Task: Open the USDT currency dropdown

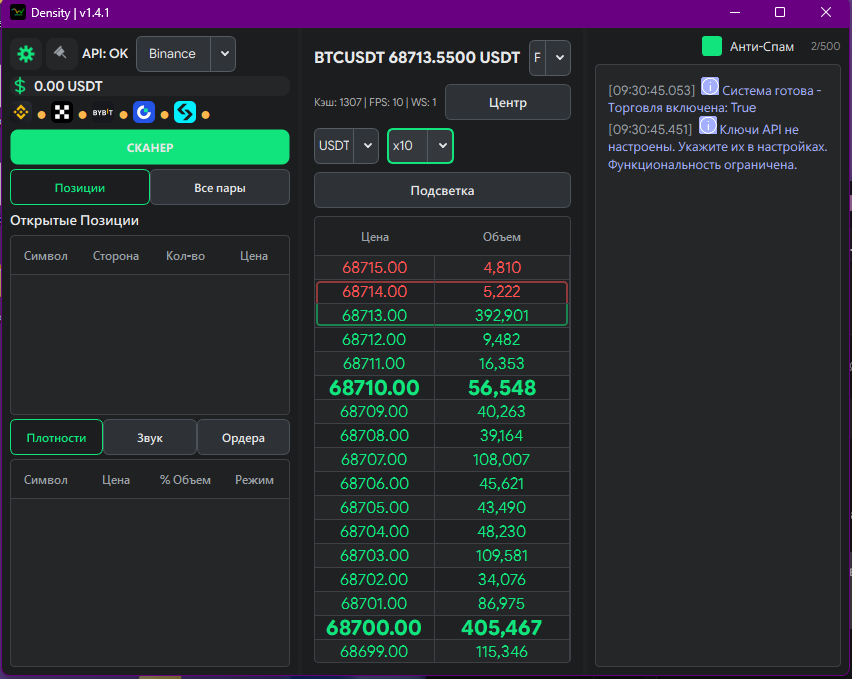Action: coord(346,146)
